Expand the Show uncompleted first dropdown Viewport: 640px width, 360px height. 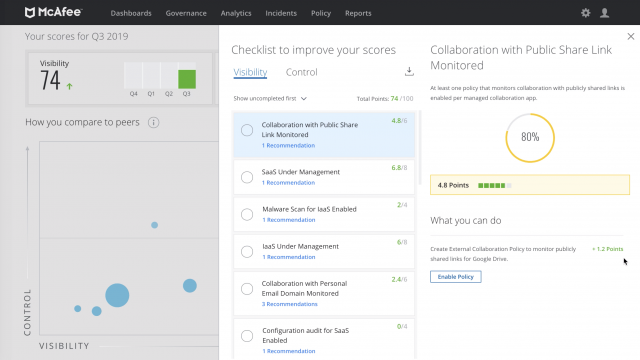click(x=270, y=98)
